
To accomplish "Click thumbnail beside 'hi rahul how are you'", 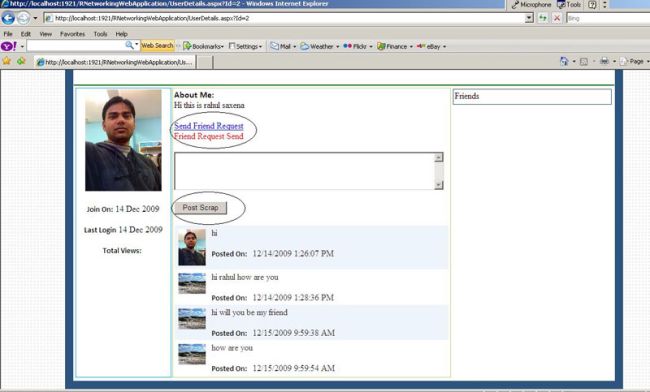I will [192, 283].
